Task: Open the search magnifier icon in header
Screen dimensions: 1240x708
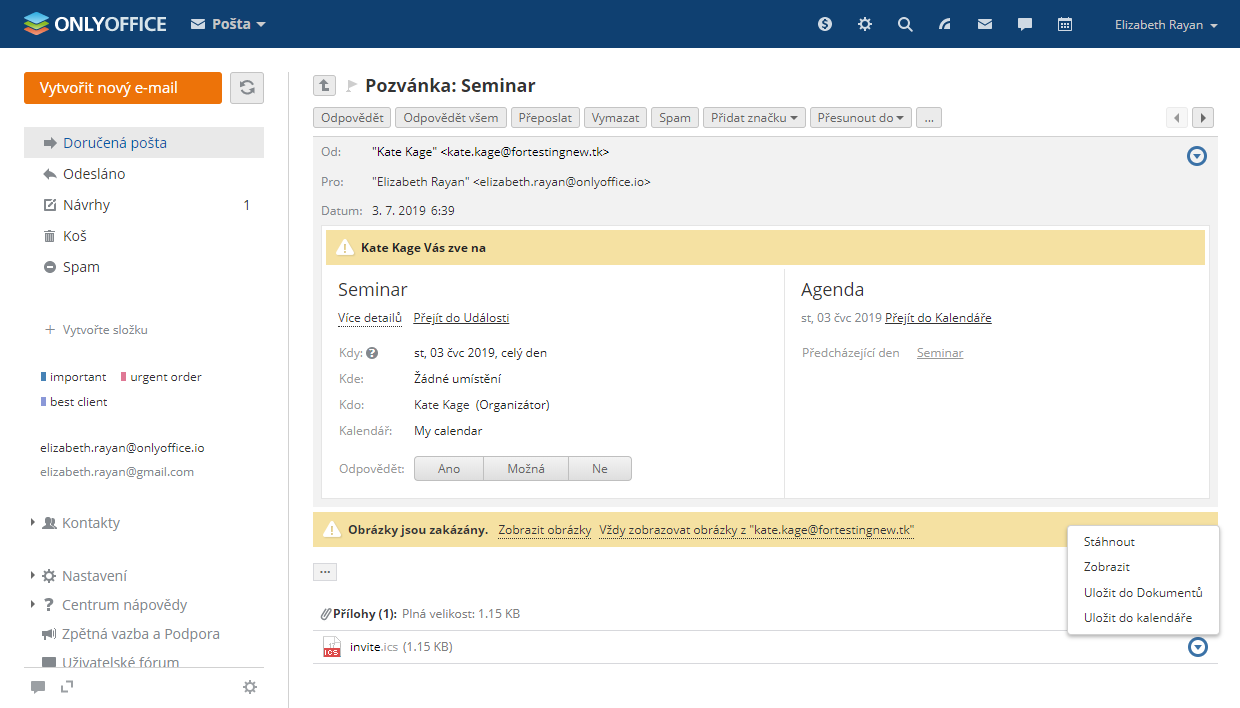Action: (905, 25)
